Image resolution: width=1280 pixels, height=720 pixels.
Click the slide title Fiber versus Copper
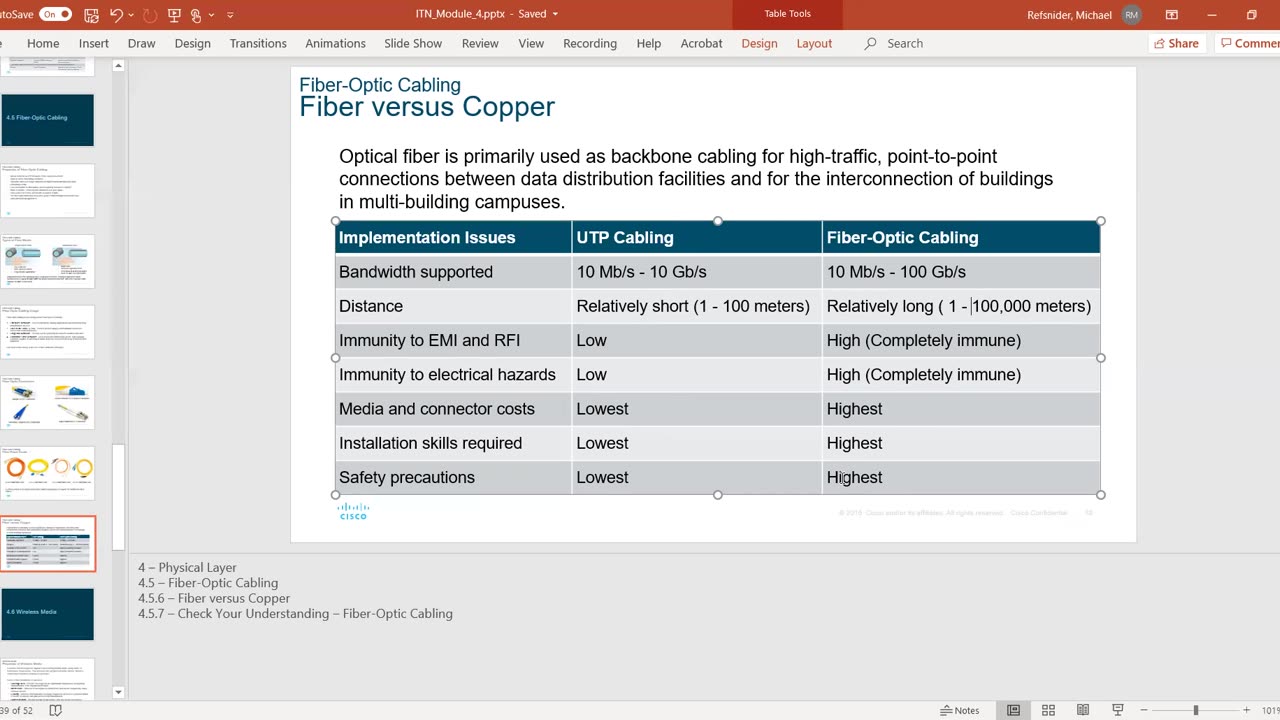tap(427, 107)
